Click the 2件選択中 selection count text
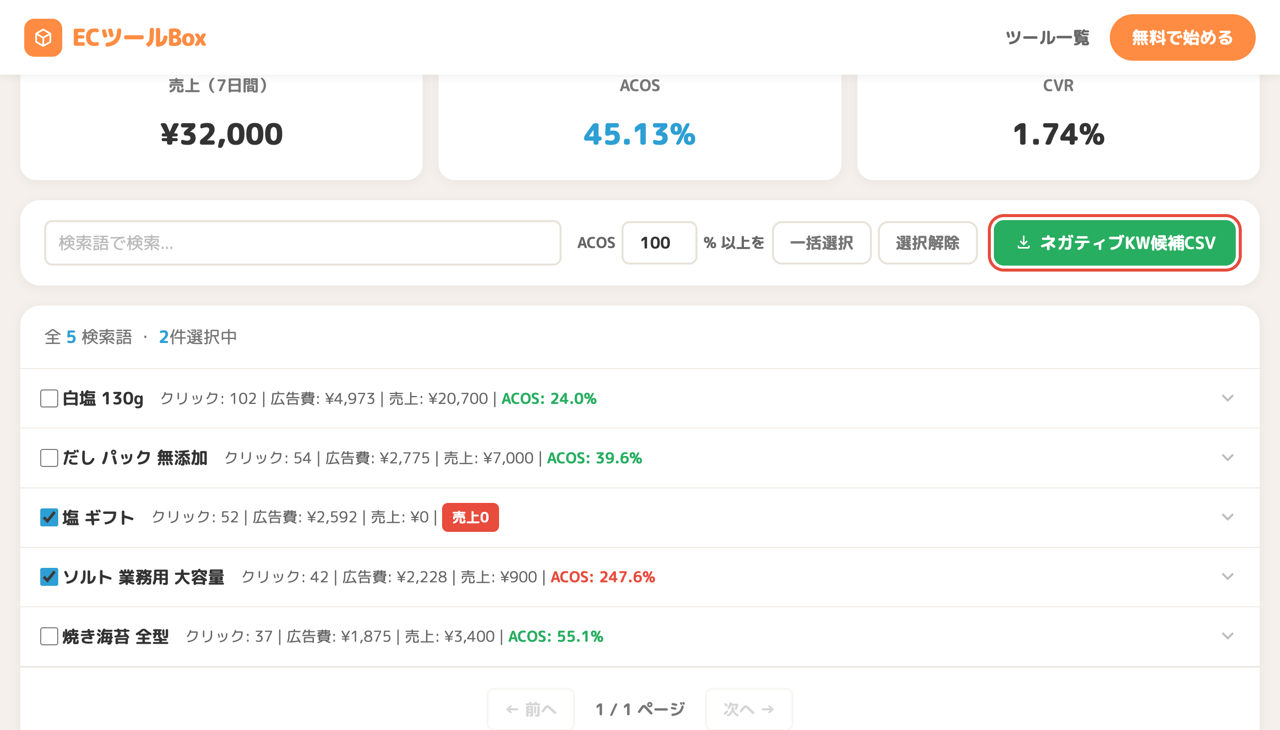Viewport: 1280px width, 730px height. [x=198, y=337]
